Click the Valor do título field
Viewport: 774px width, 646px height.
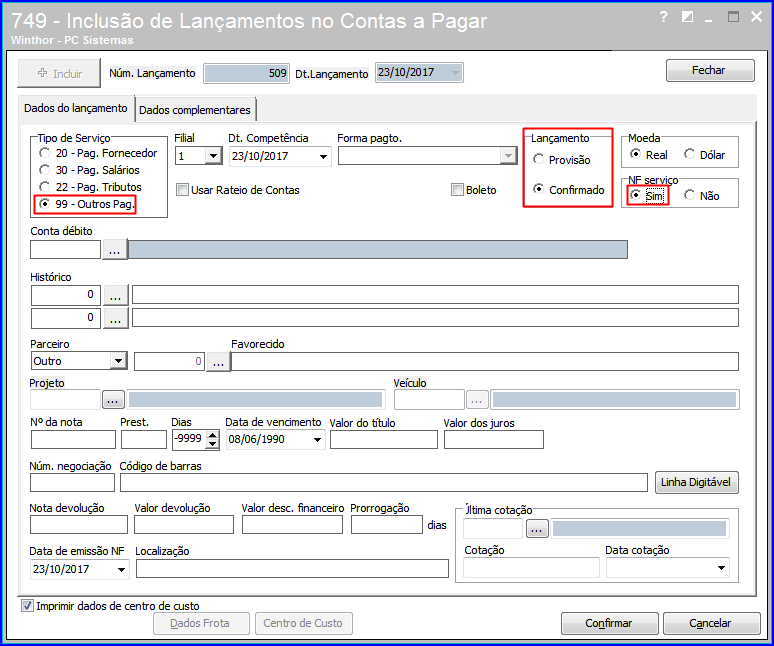[384, 439]
